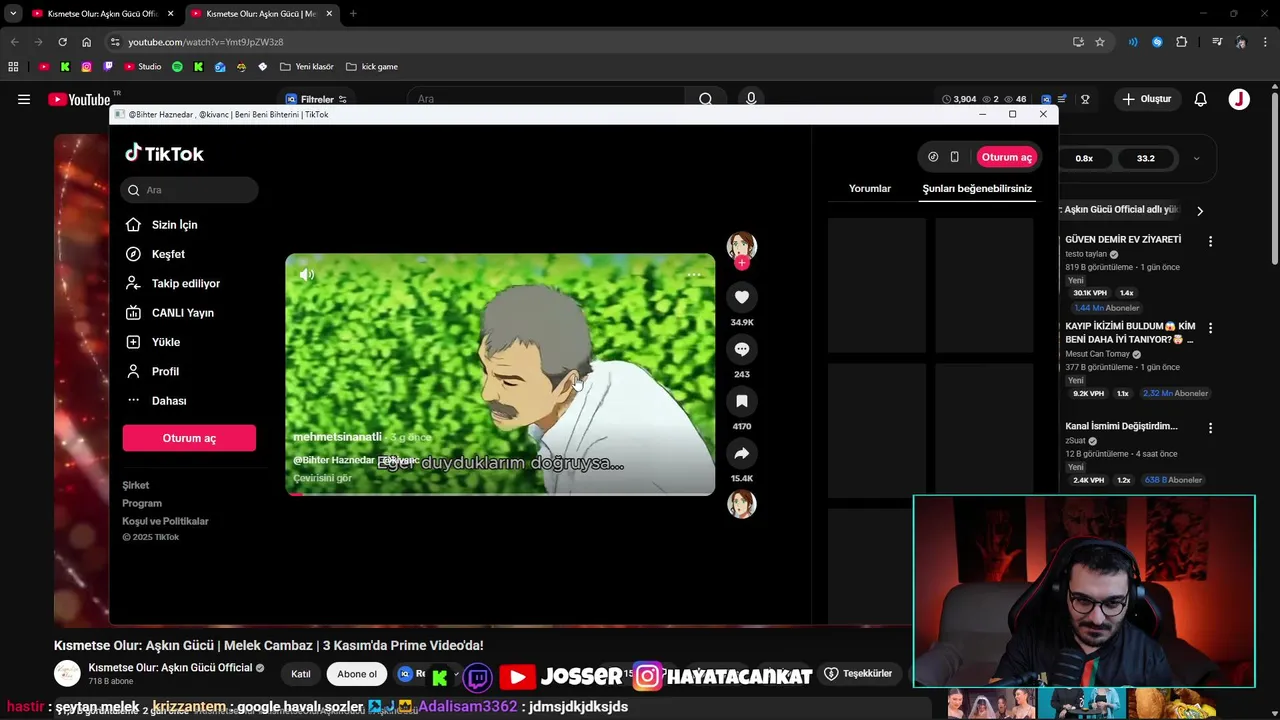Screen dimensions: 1280x720
Task: Follow creator via red plus badge
Action: pyautogui.click(x=742, y=263)
